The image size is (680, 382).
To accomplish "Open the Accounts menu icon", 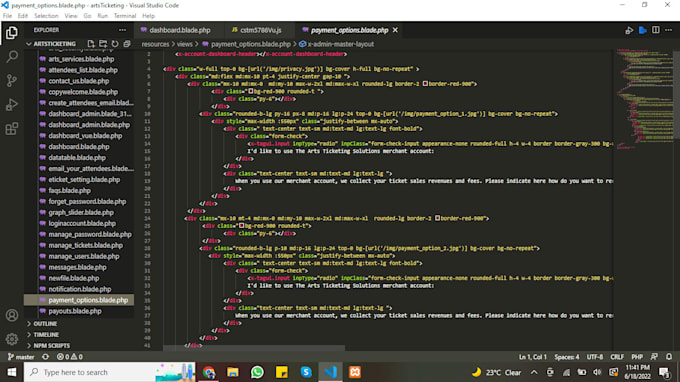I will click(x=12, y=315).
